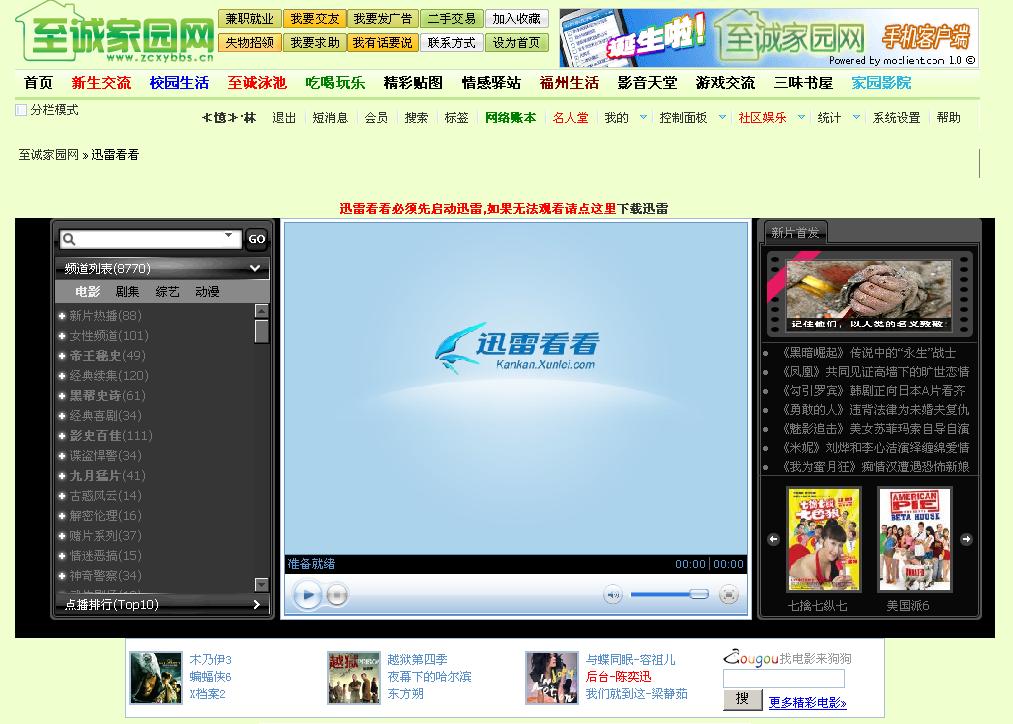Open the 越狱第四季 thumbnail image
1013x724 pixels.
(x=353, y=677)
